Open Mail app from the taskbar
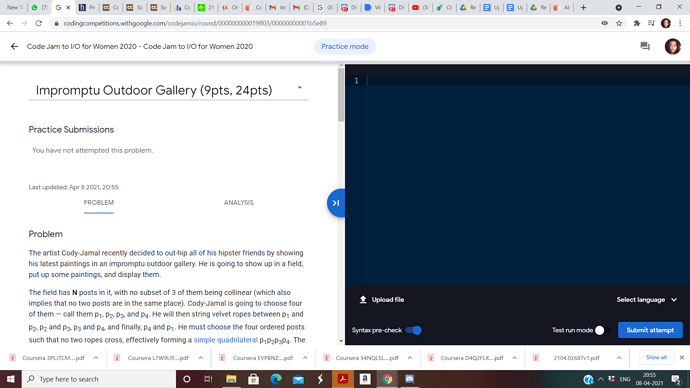This screenshot has width=690, height=388. pos(298,379)
